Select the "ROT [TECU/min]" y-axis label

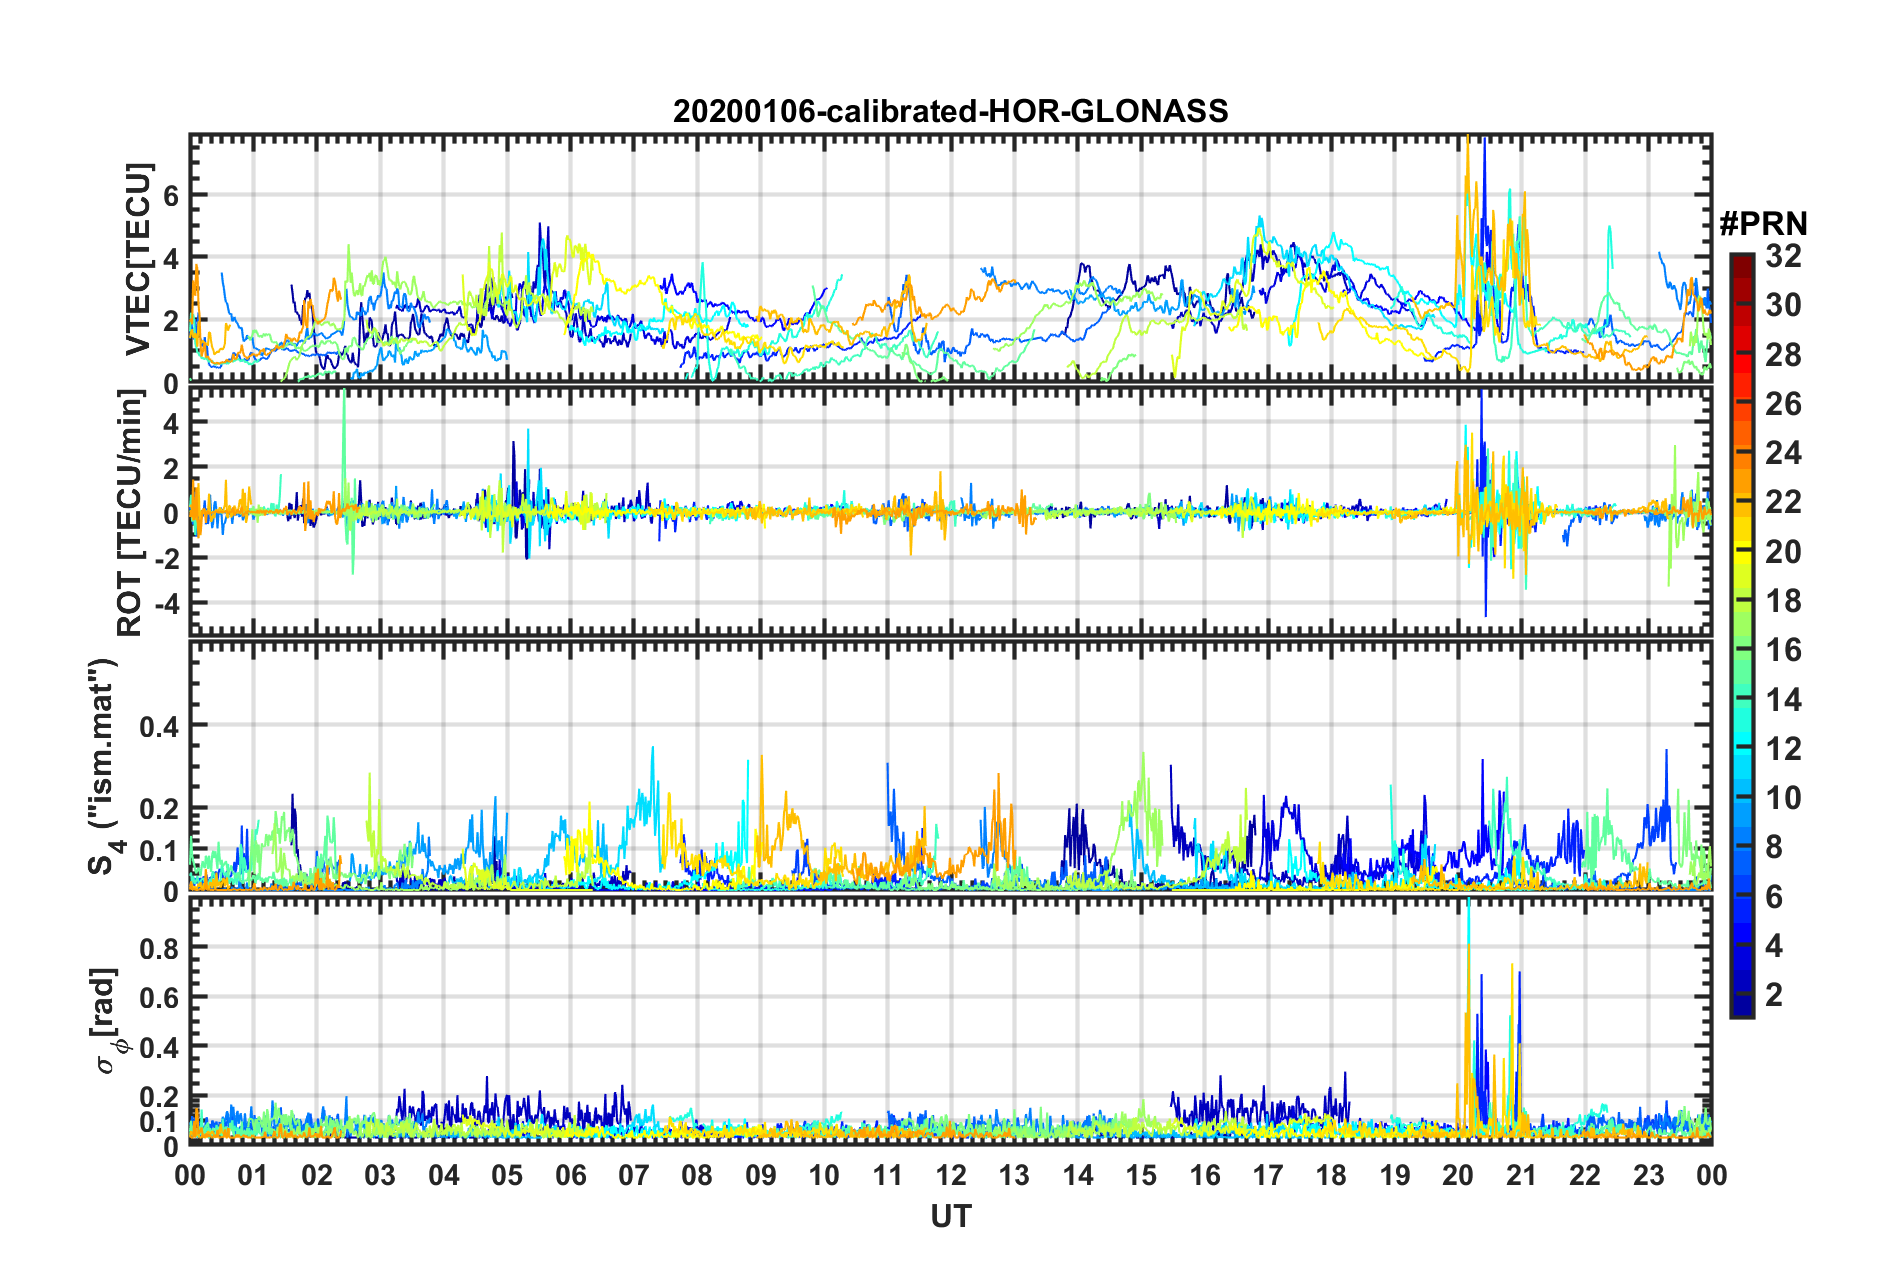coord(131,513)
